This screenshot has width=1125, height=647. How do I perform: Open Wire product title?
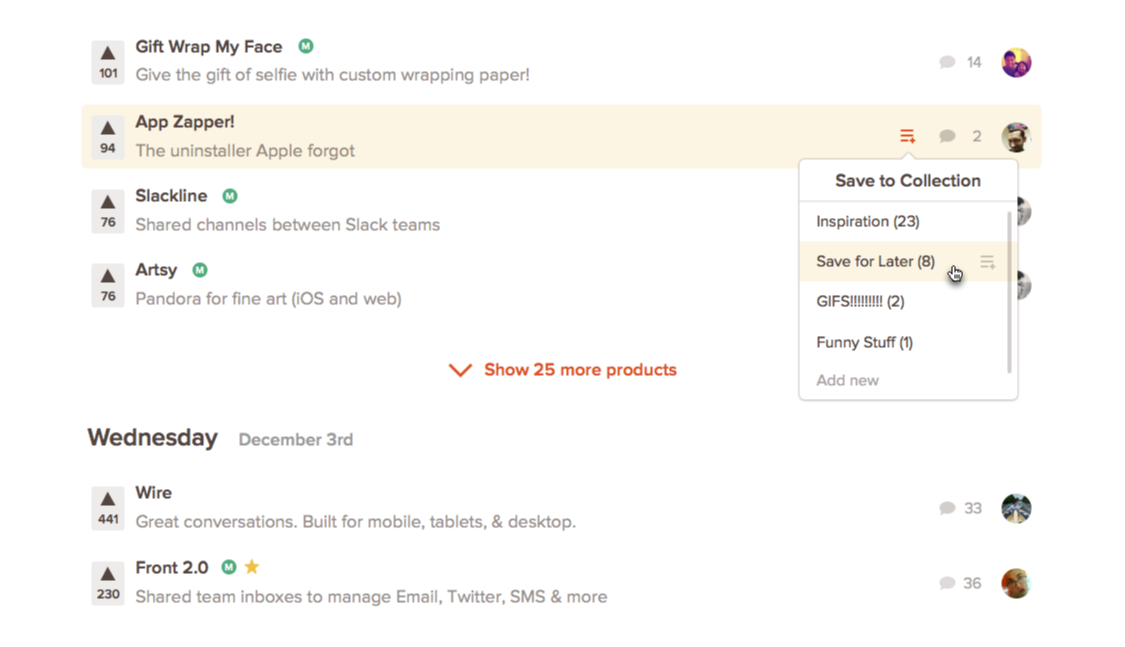[x=154, y=493]
